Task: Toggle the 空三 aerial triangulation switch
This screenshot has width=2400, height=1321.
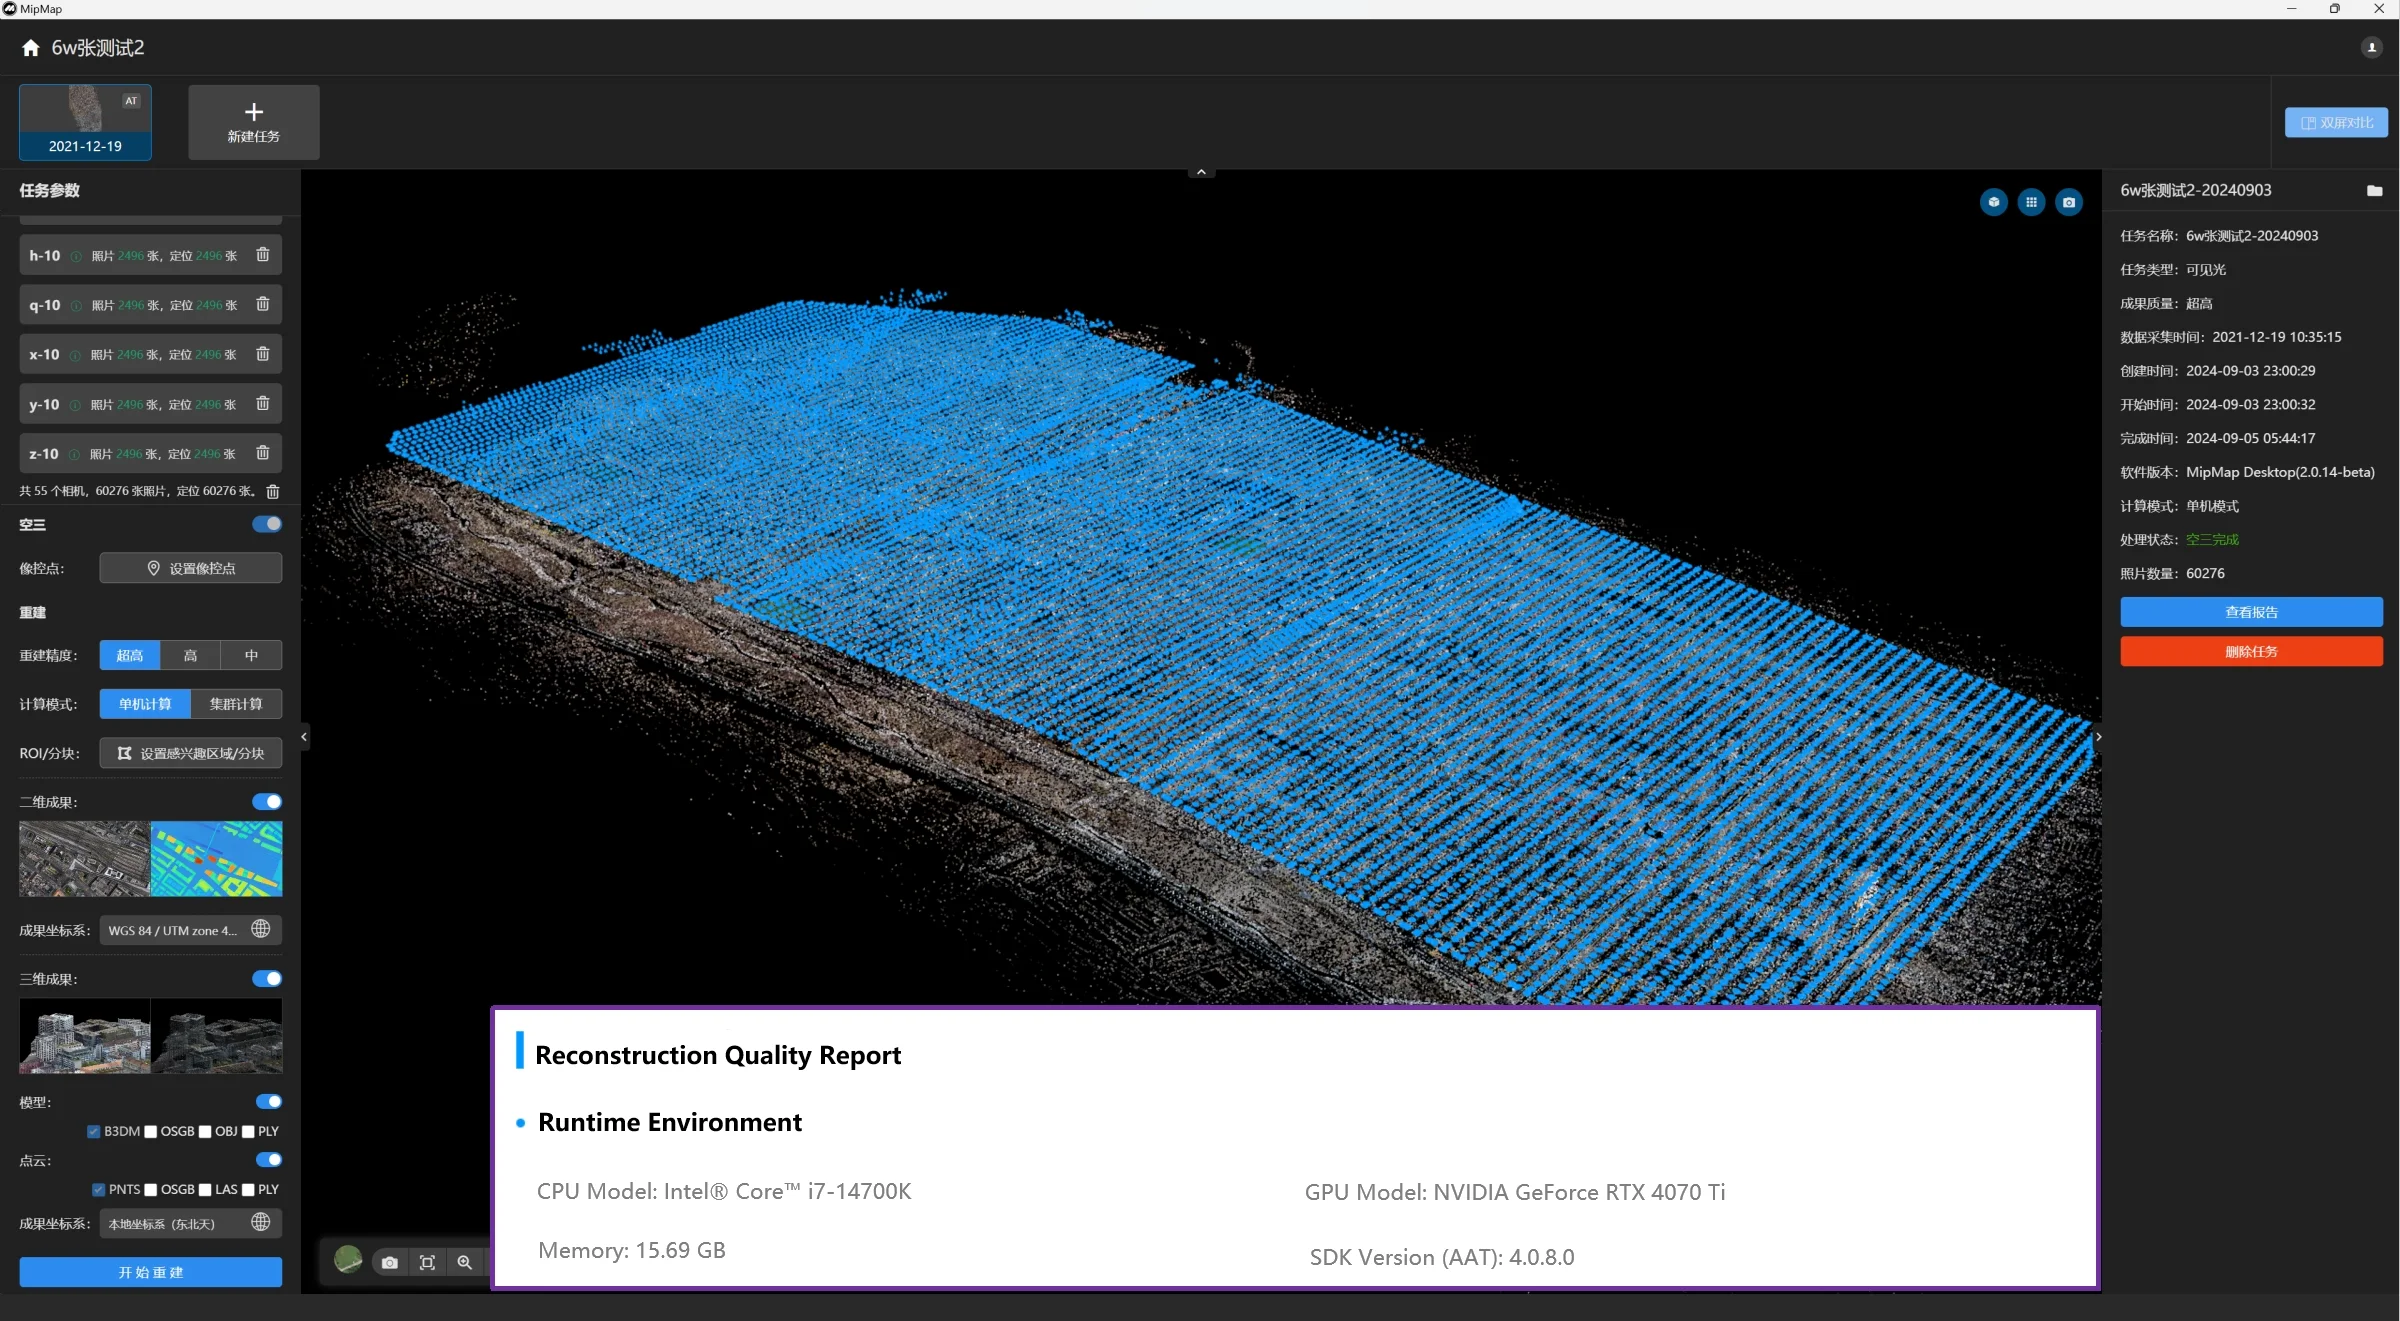Action: click(266, 523)
